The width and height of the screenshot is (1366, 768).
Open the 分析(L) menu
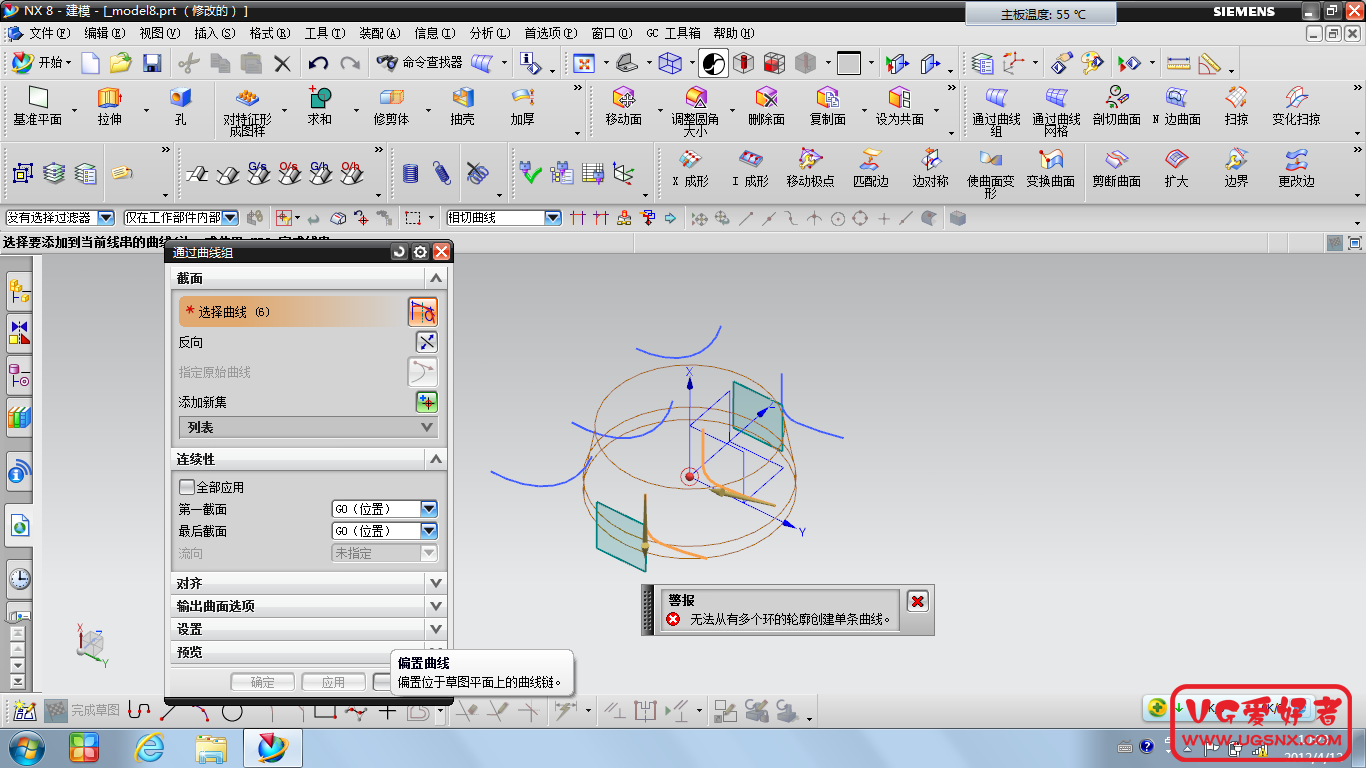489,33
